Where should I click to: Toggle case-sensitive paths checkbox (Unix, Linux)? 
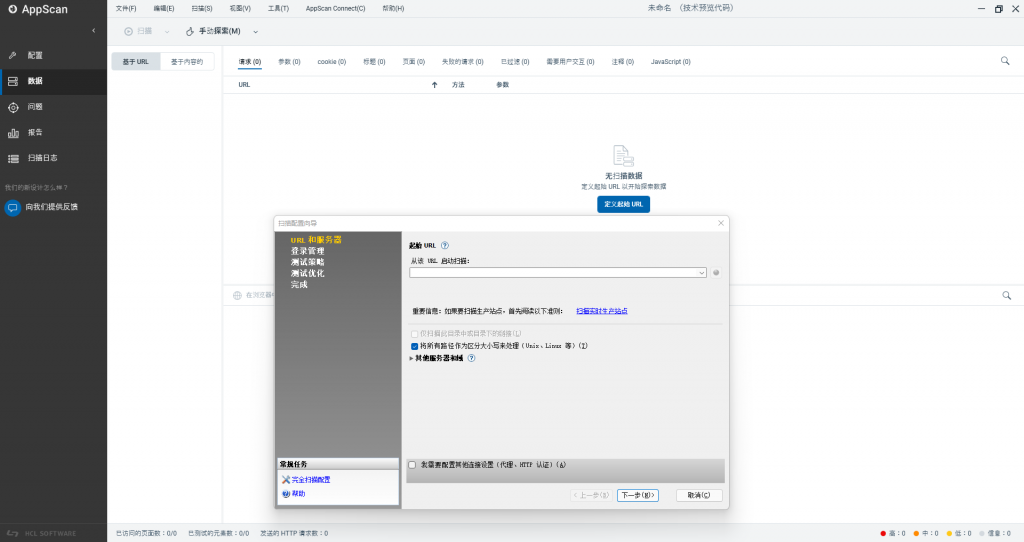coord(414,346)
